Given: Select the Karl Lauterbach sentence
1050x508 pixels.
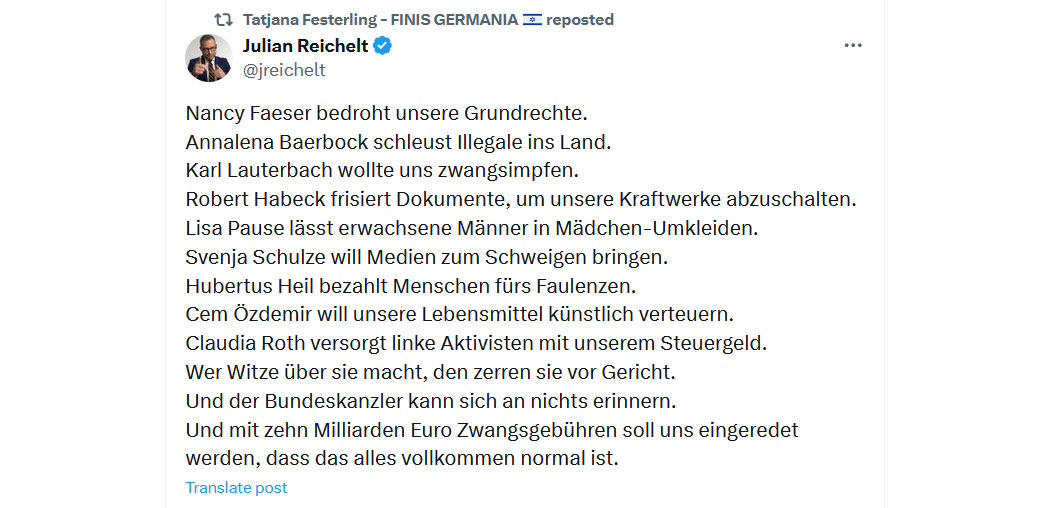Looking at the screenshot, I should click(x=382, y=171).
